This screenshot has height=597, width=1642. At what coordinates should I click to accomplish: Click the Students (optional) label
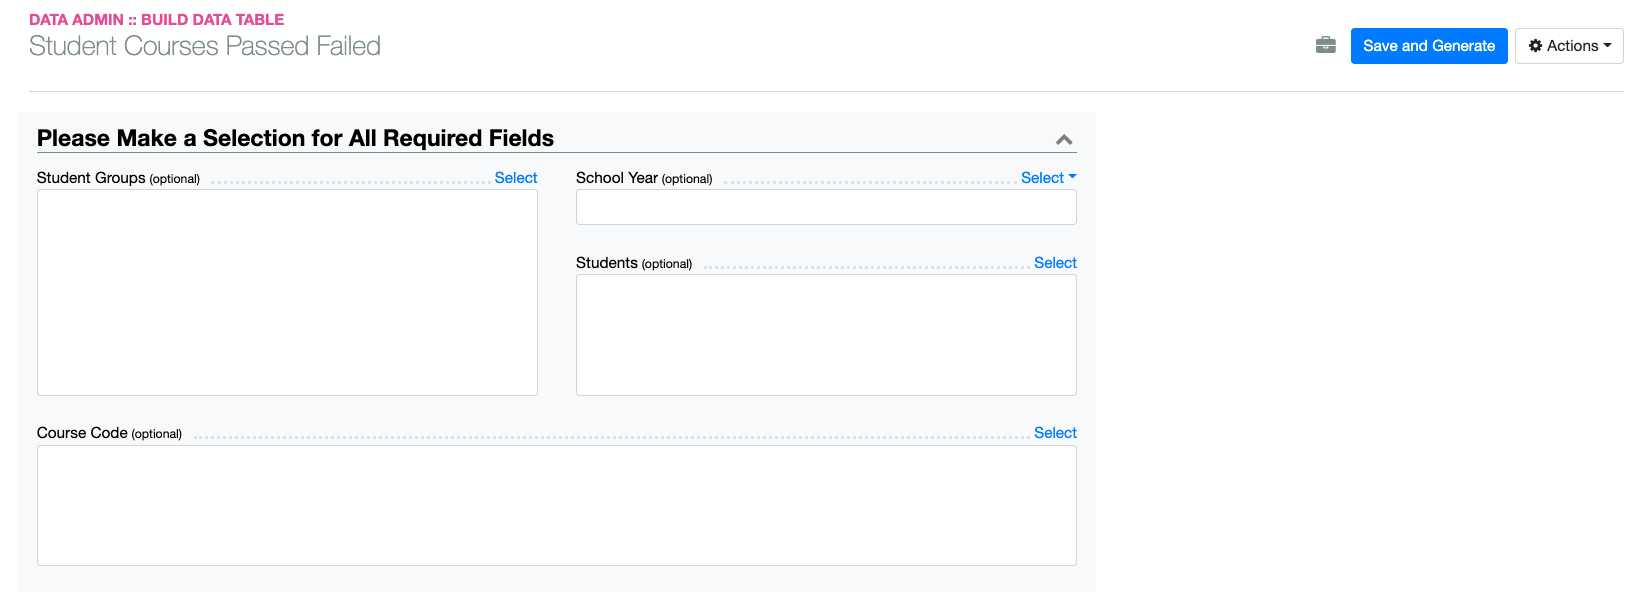634,262
